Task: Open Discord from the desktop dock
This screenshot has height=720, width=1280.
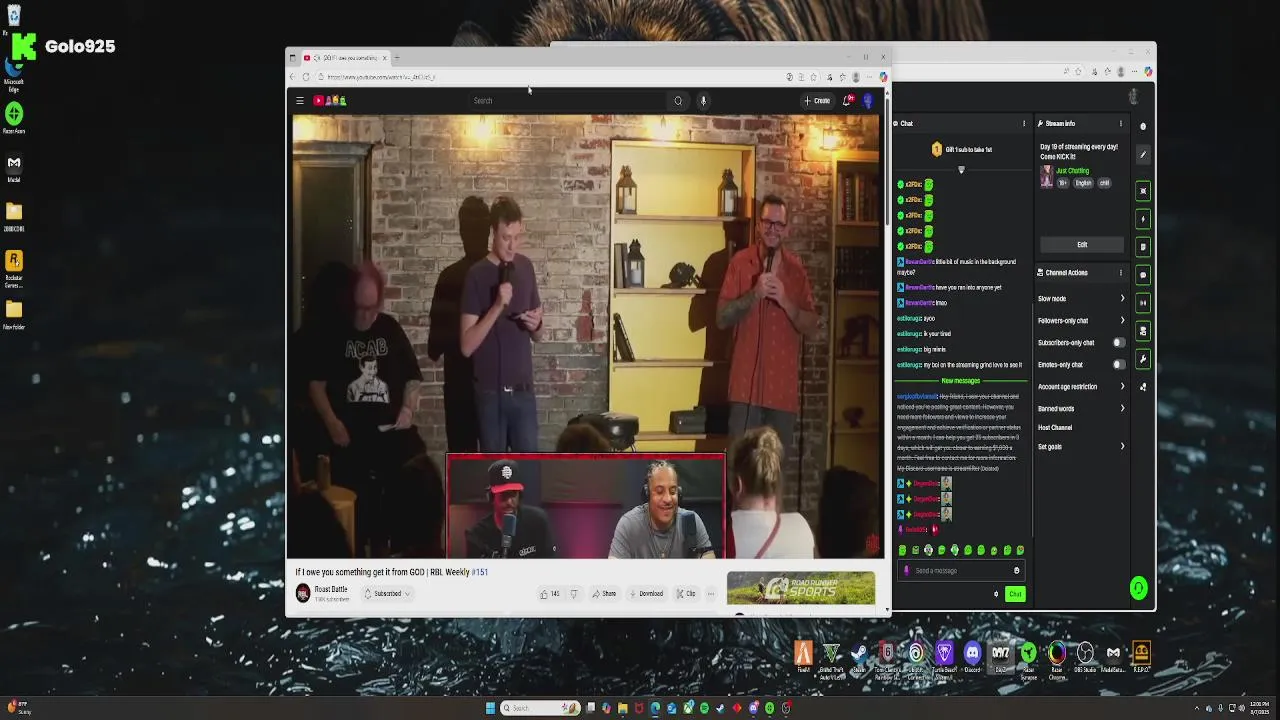Action: pyautogui.click(x=972, y=657)
